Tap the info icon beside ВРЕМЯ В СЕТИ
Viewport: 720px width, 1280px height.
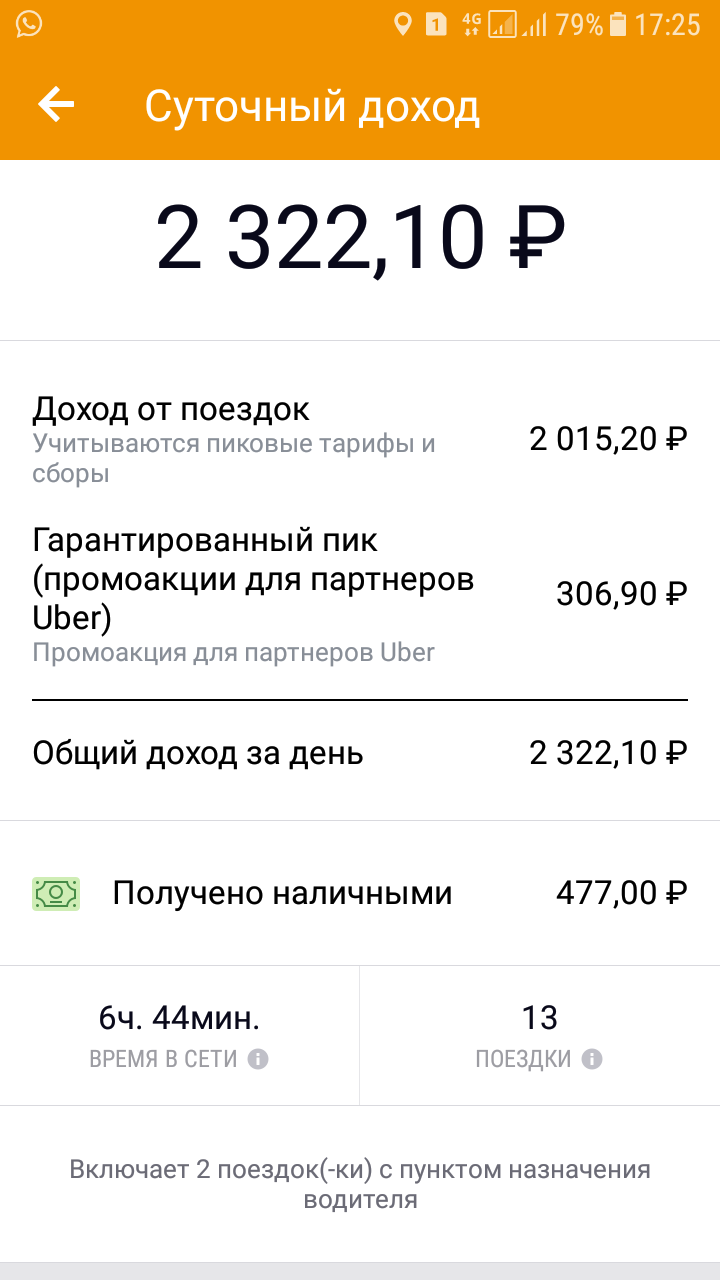(x=258, y=1059)
